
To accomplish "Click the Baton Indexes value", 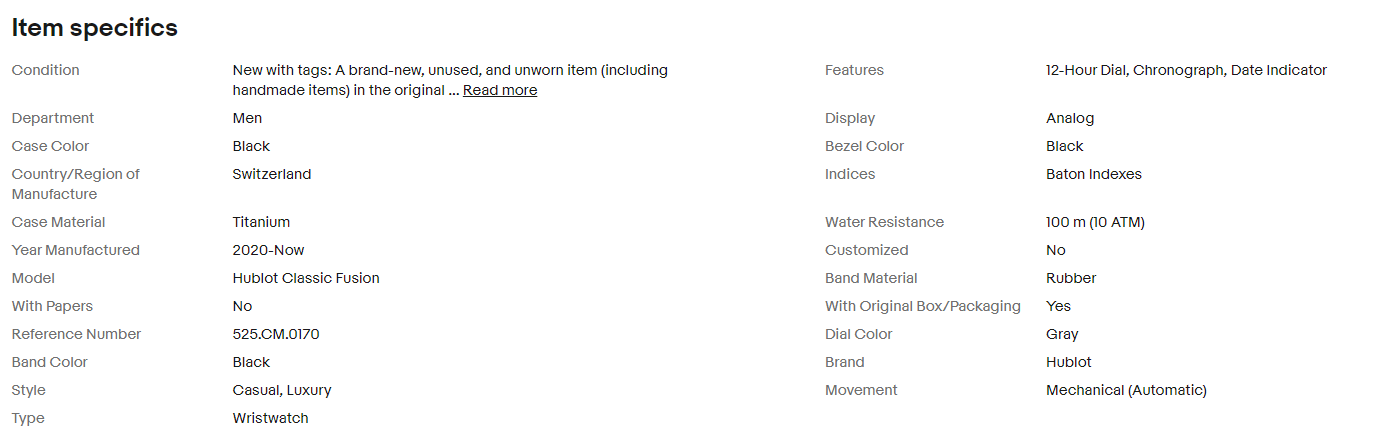I will point(1094,174).
